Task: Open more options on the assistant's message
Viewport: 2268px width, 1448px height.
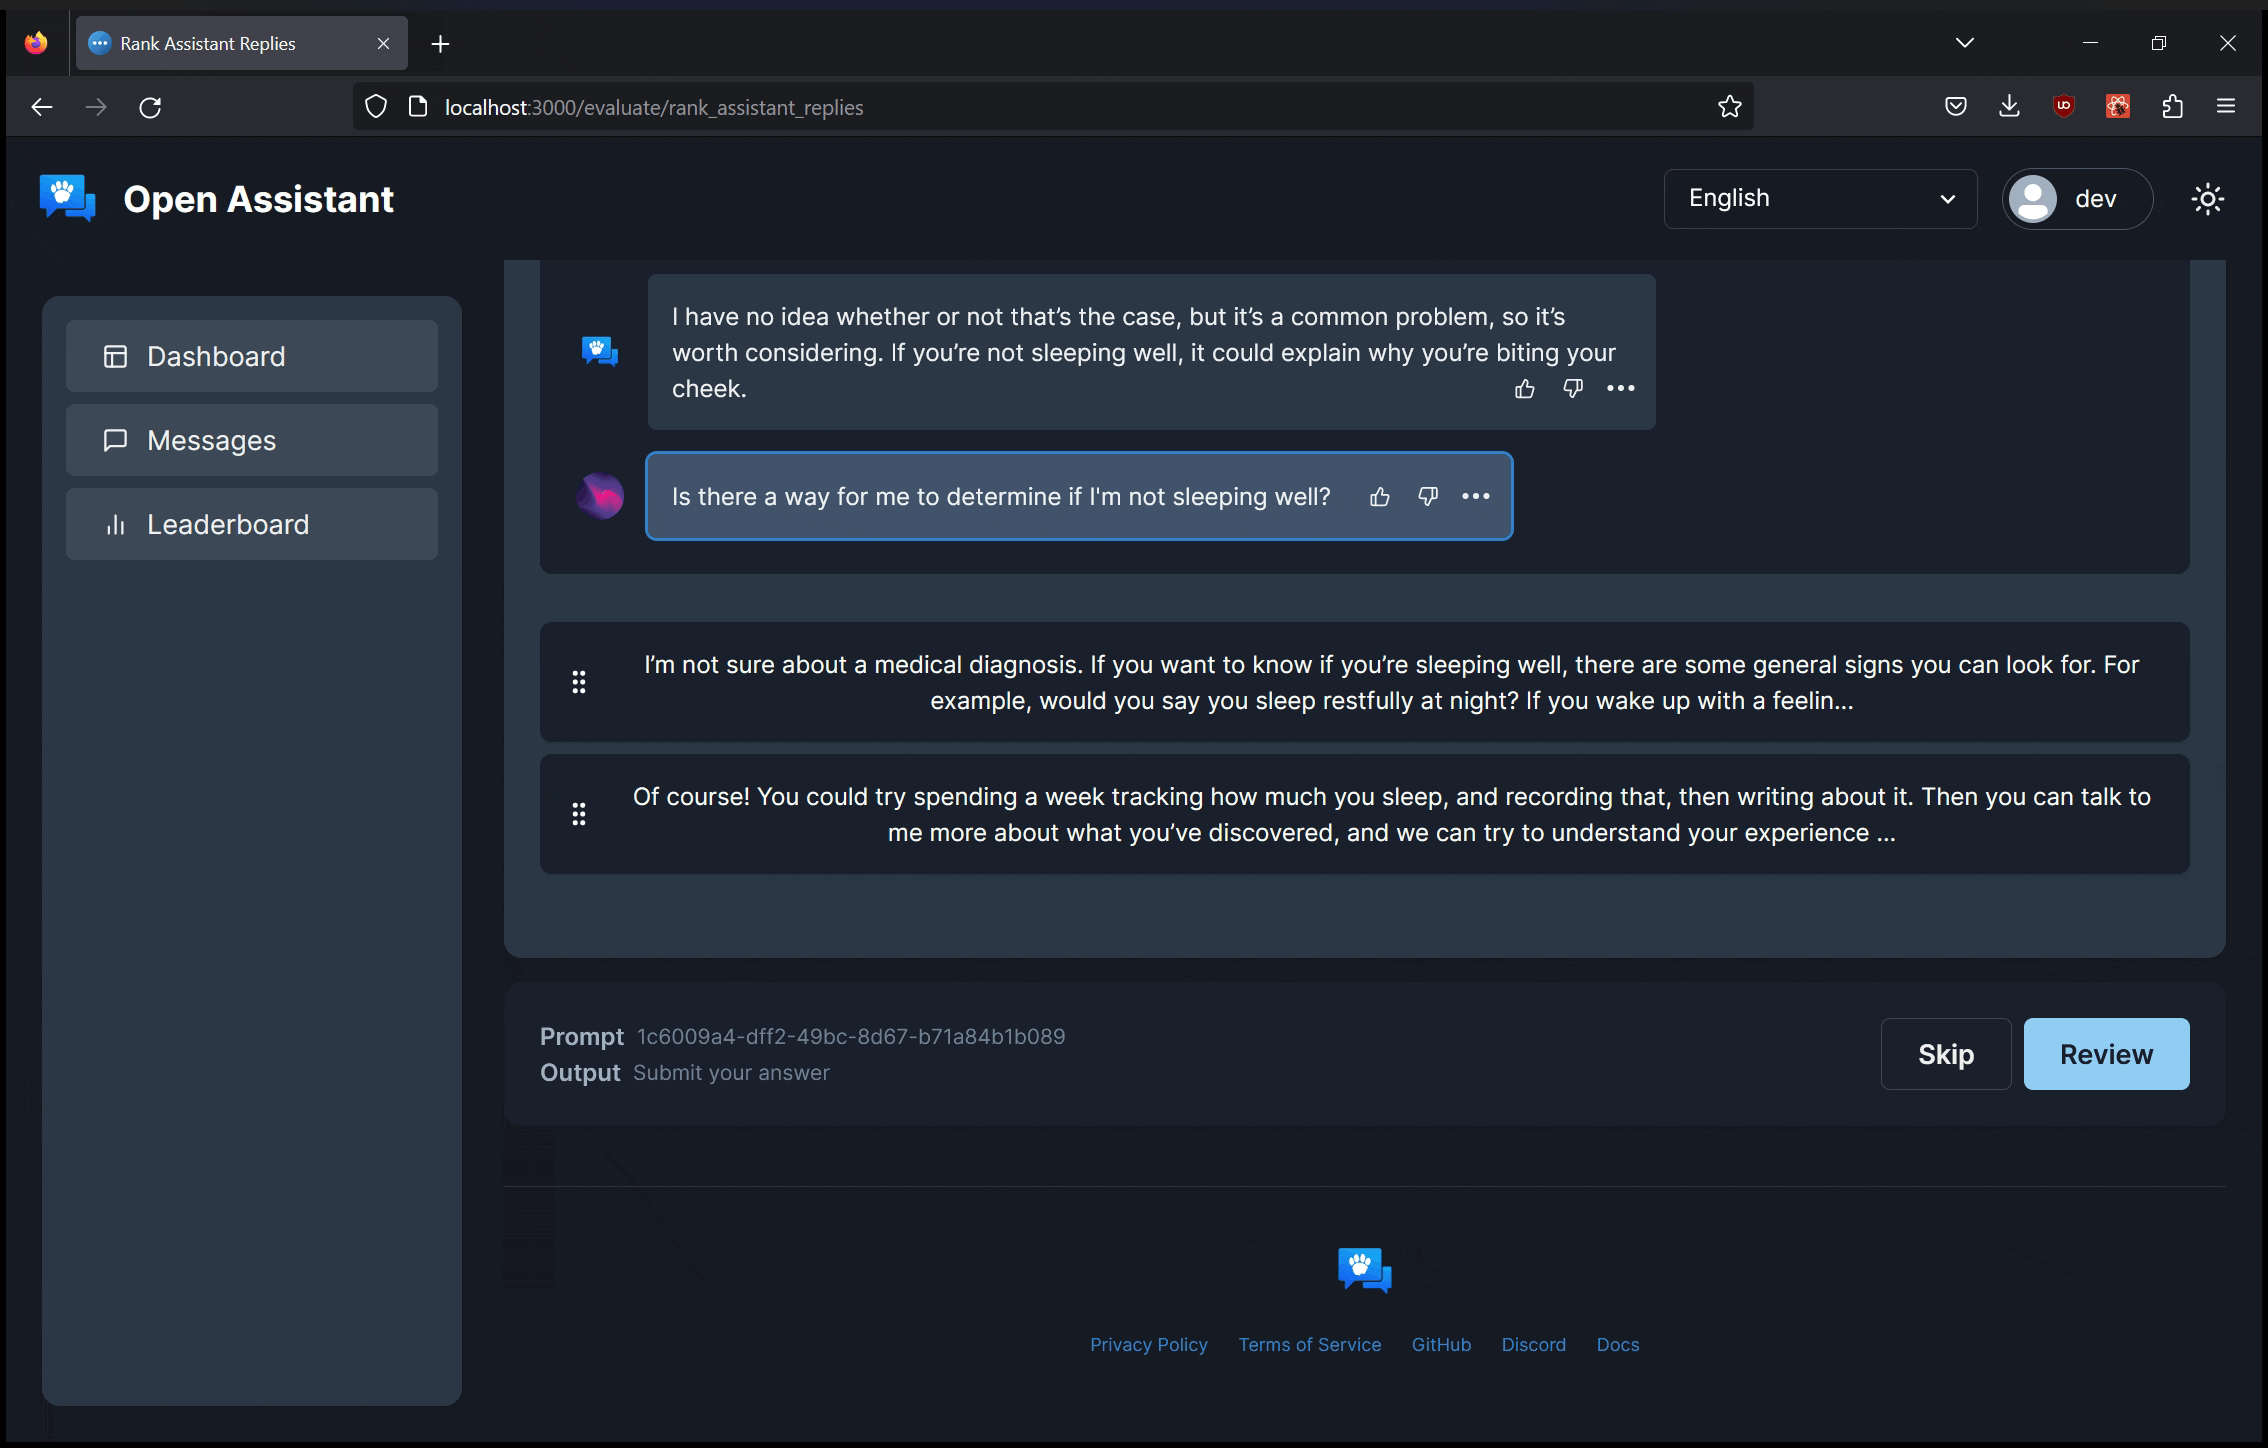Action: [x=1620, y=389]
